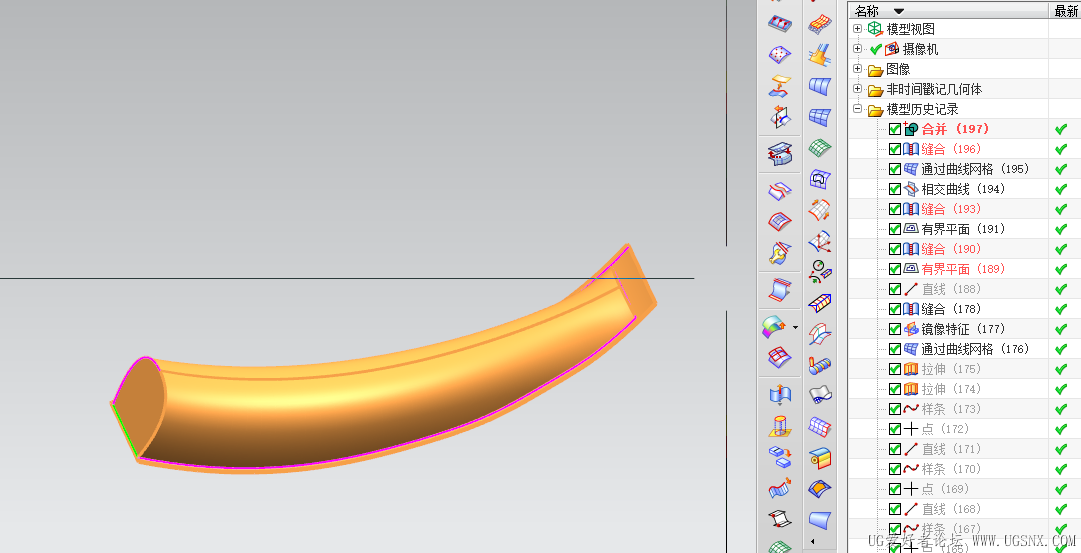Open the dropdown beside the rainbow surface icon

click(x=795, y=328)
